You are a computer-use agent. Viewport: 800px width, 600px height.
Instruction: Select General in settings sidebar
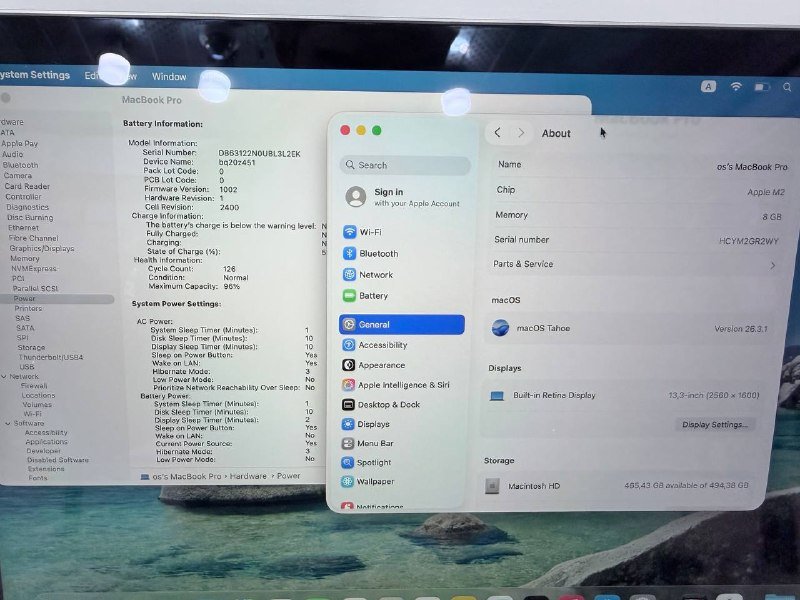[x=402, y=324]
